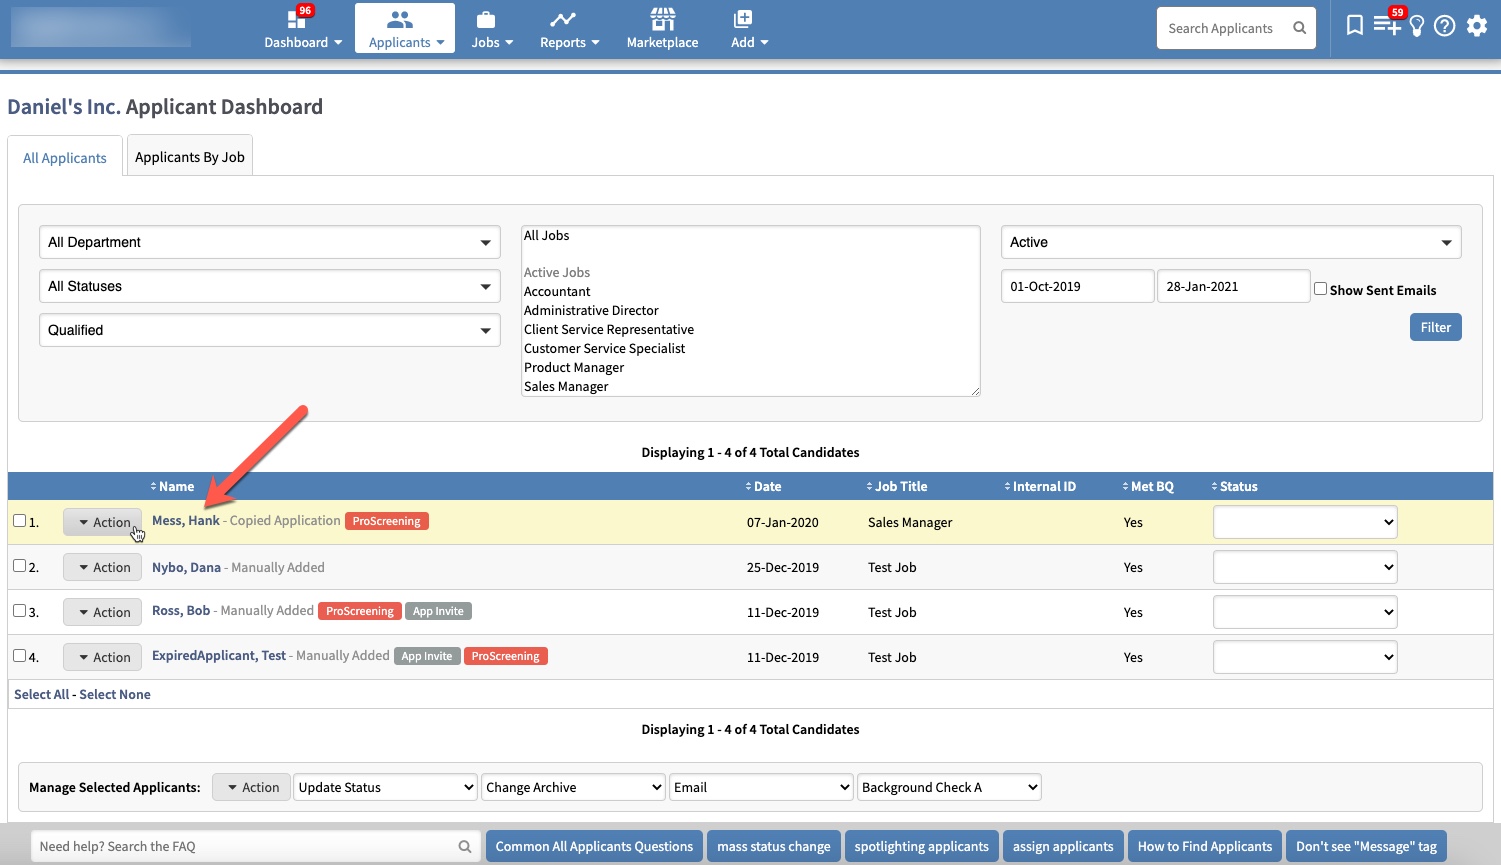Open the Dashboard grid icon

coord(297,19)
